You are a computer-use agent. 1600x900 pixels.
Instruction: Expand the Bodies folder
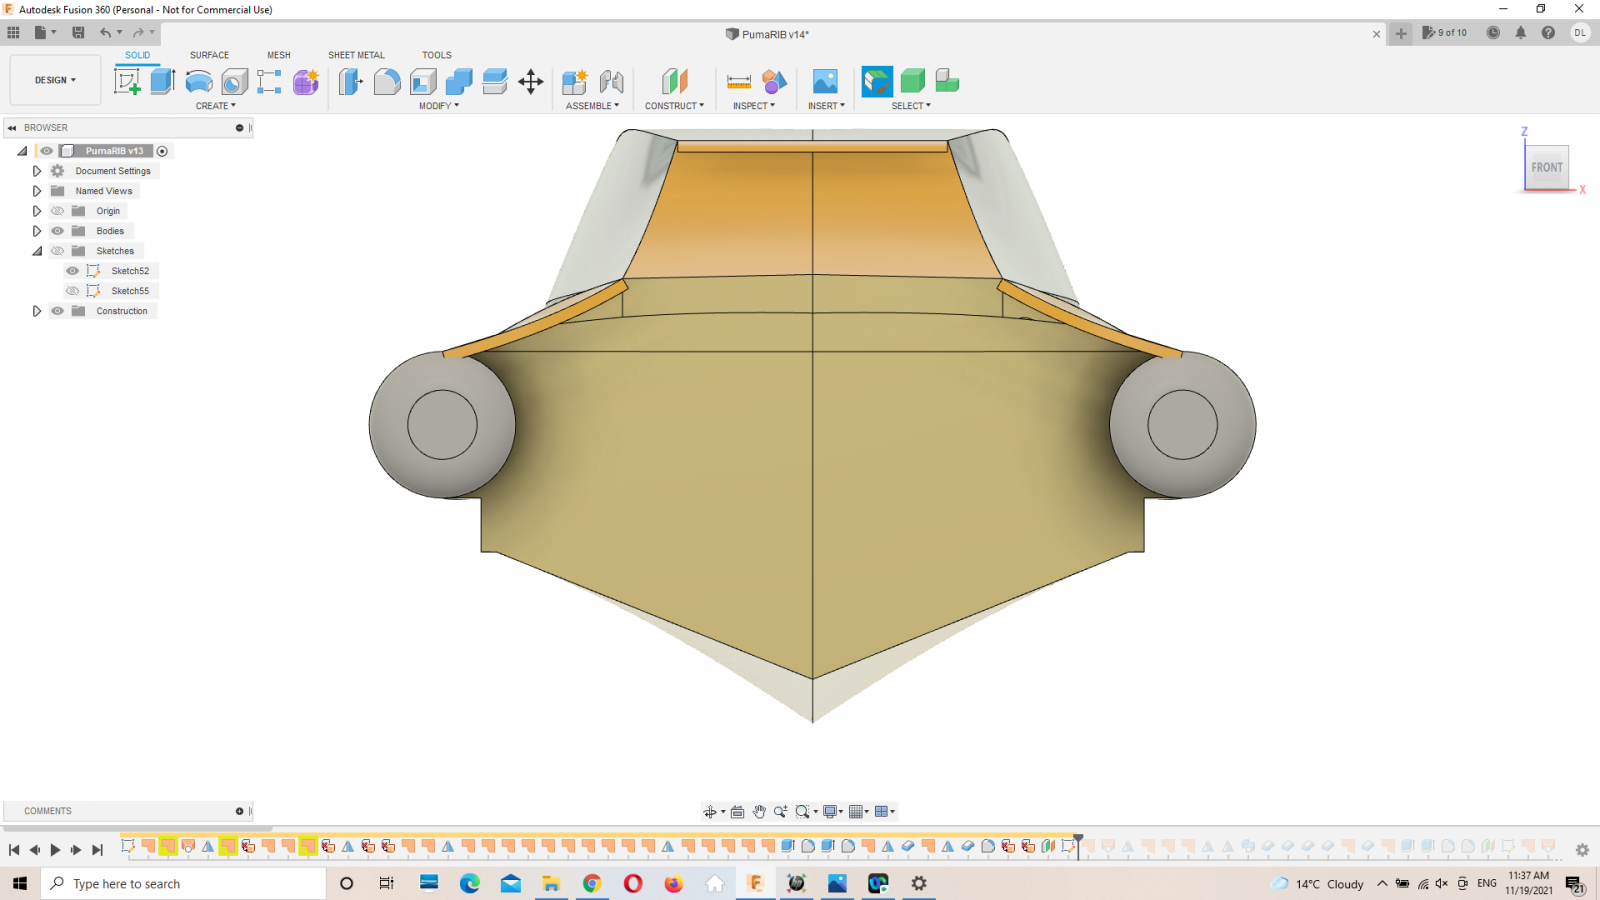point(37,231)
